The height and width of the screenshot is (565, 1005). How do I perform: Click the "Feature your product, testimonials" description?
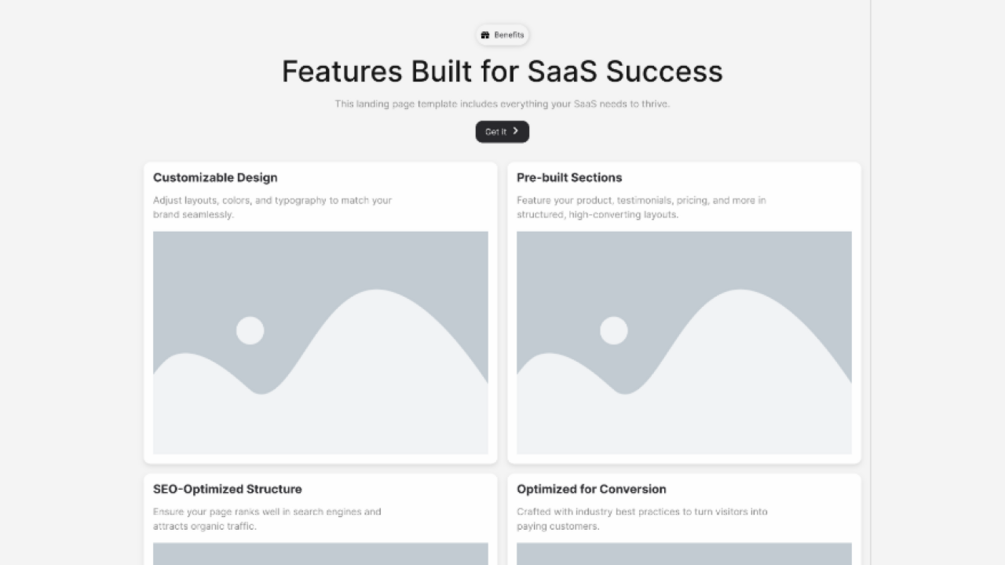coord(641,207)
